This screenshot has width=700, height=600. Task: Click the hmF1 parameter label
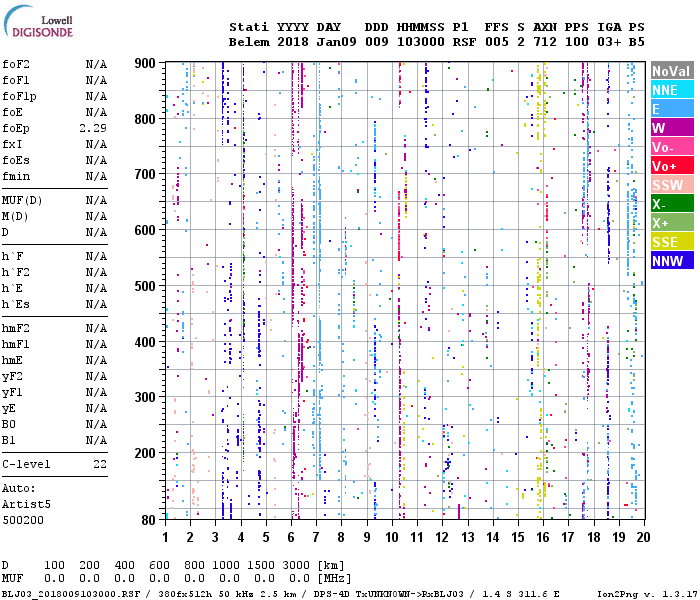click(16, 344)
